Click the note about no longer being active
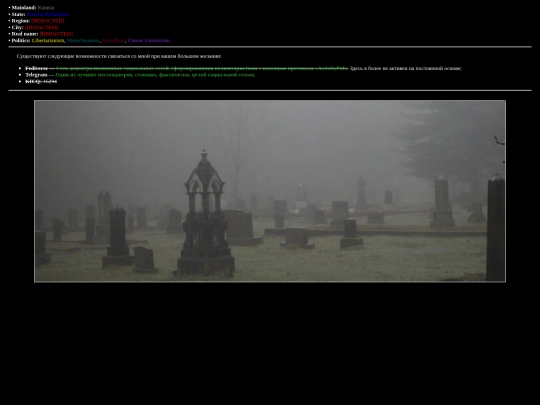 pos(406,68)
